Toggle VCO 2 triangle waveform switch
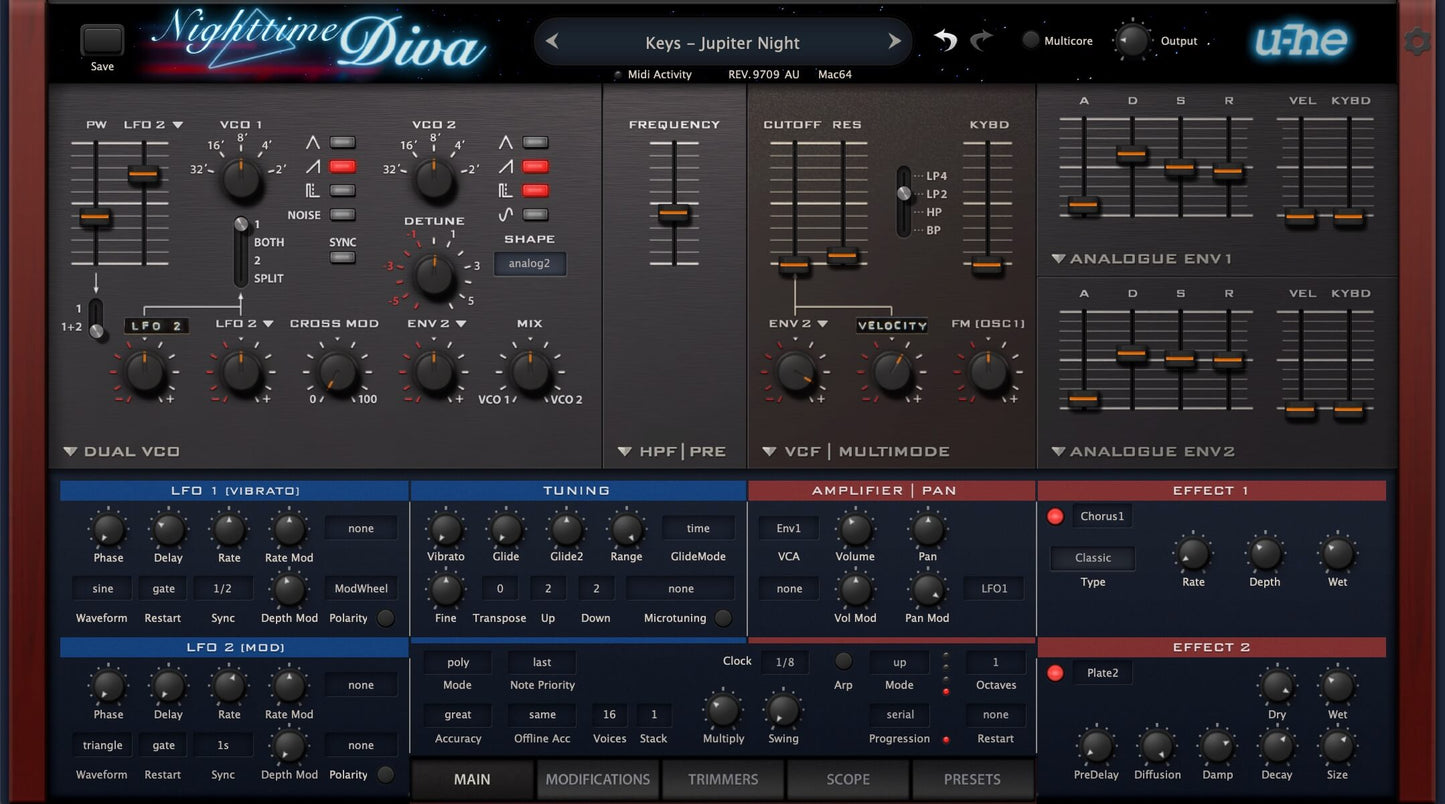The width and height of the screenshot is (1445, 804). [x=535, y=142]
